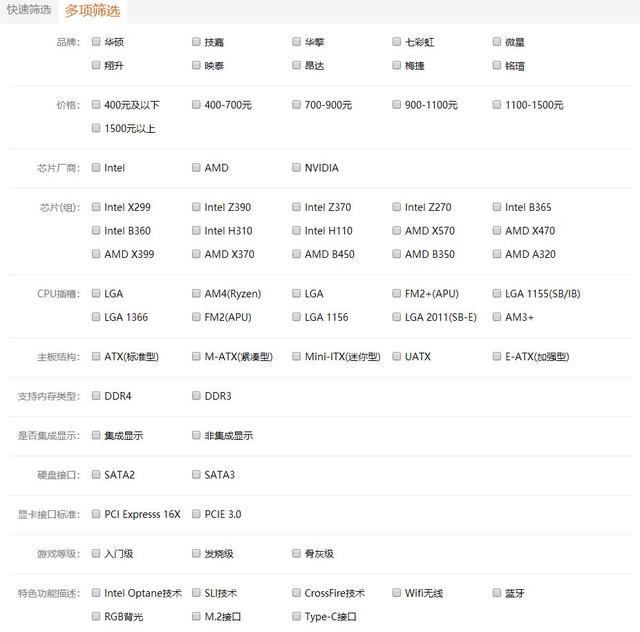This screenshot has height=632, width=640.
Task: Select the SATA3 disk interface
Action: 196,474
